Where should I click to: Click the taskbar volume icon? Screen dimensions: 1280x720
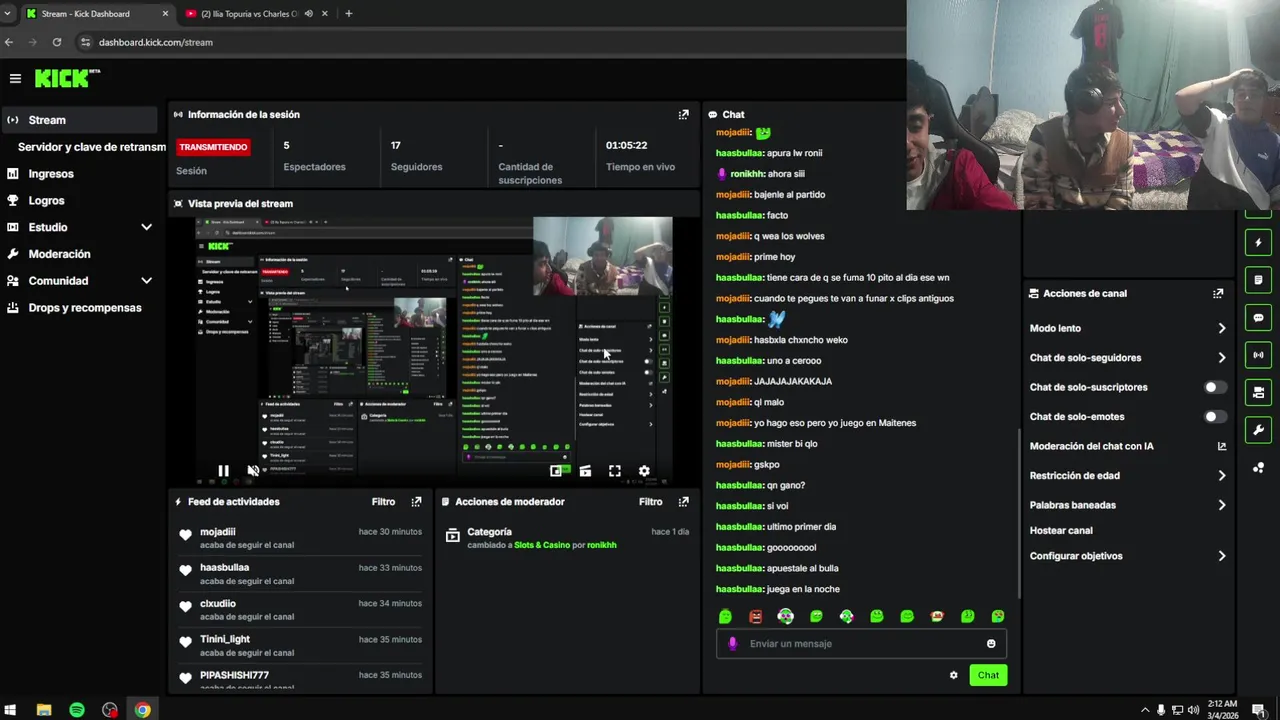coord(1193,710)
